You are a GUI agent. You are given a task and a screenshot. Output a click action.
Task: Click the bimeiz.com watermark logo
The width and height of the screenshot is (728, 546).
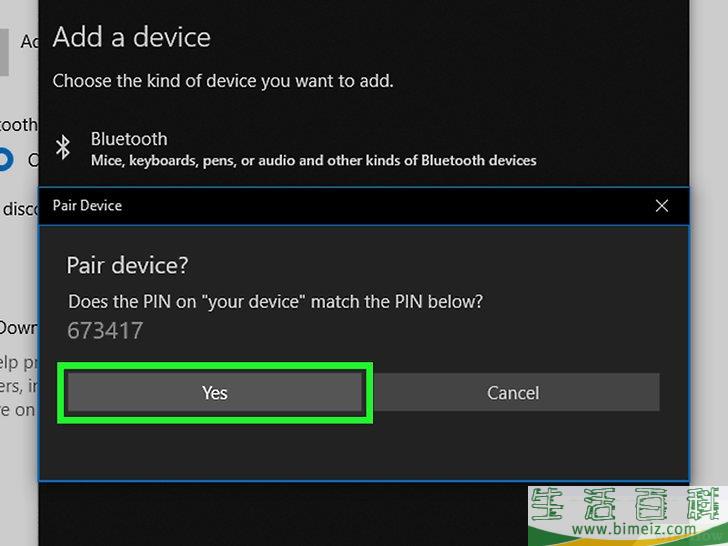coord(628,516)
